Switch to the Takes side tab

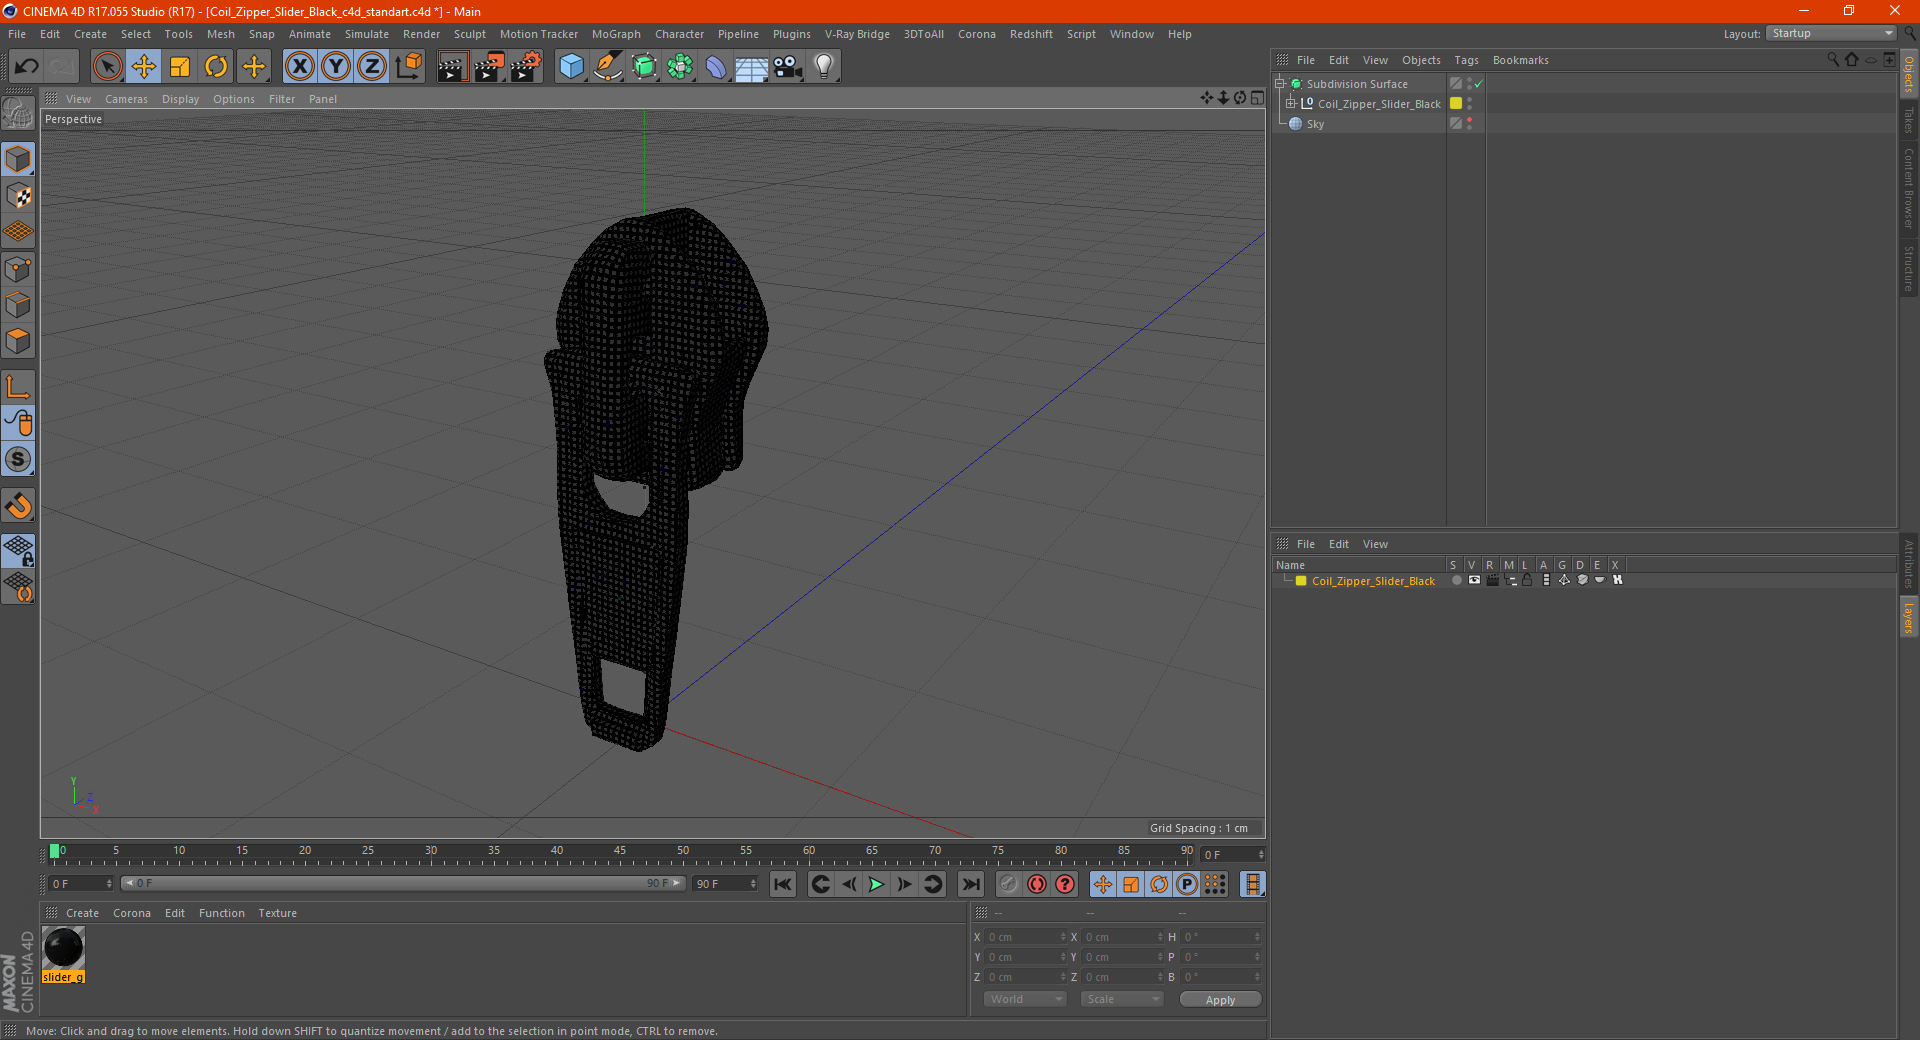coord(1909,121)
